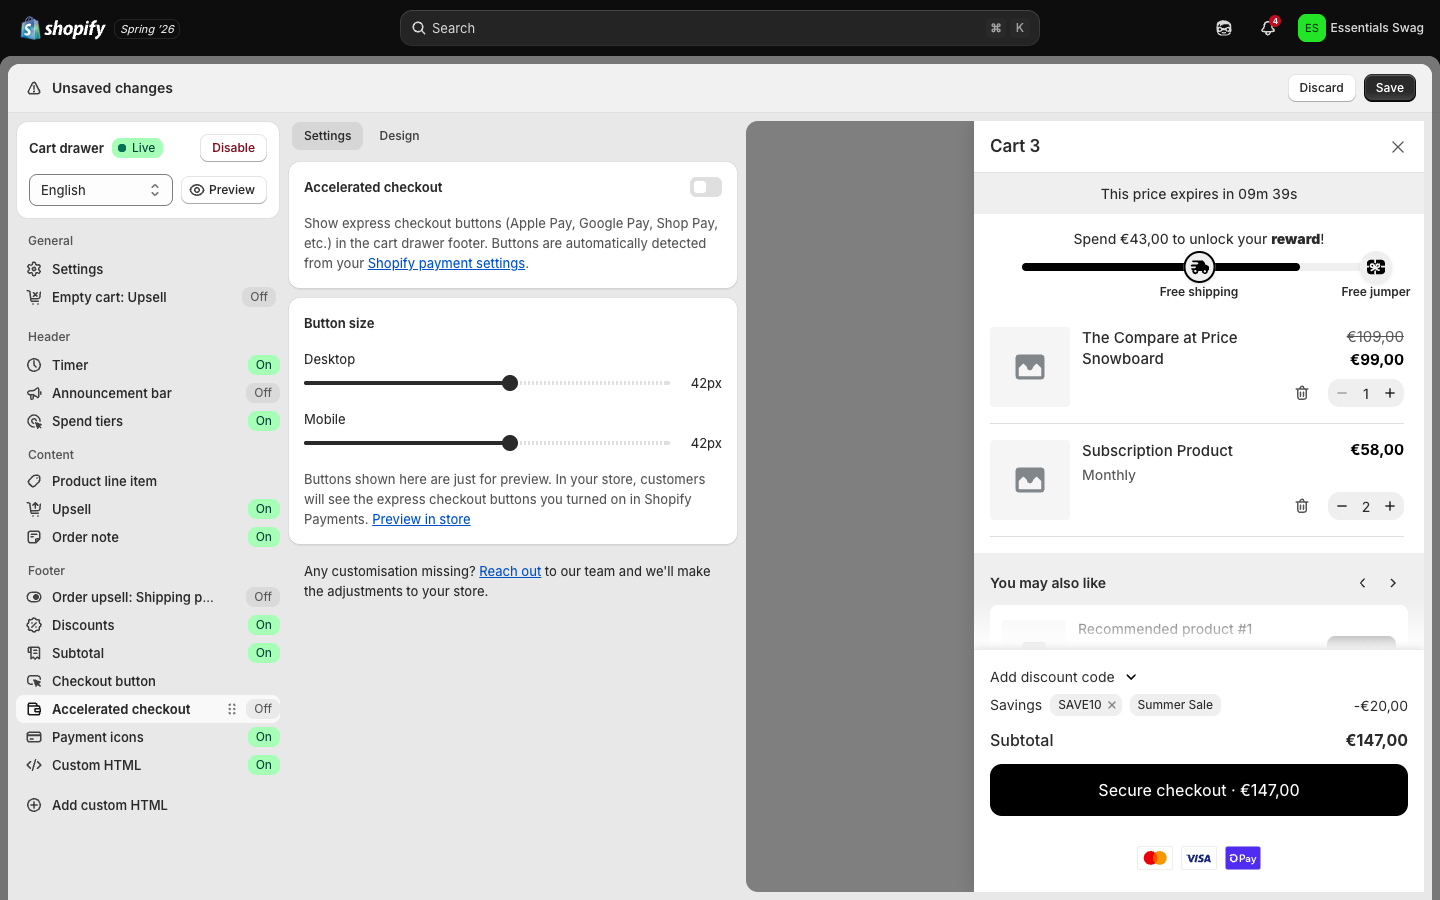Screen dimensions: 1440x900
Task: Click the Free jumper gift milestone icon
Action: tap(1376, 267)
